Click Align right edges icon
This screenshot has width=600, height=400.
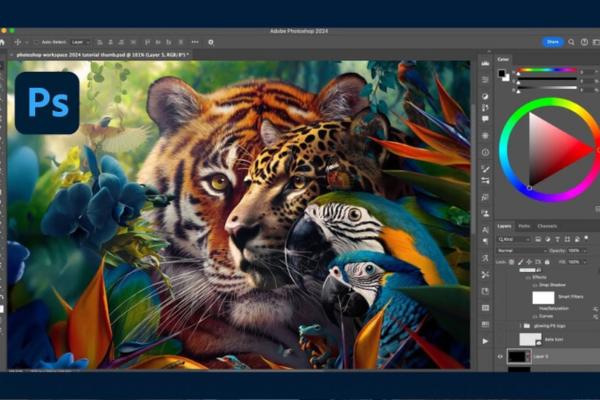121,42
